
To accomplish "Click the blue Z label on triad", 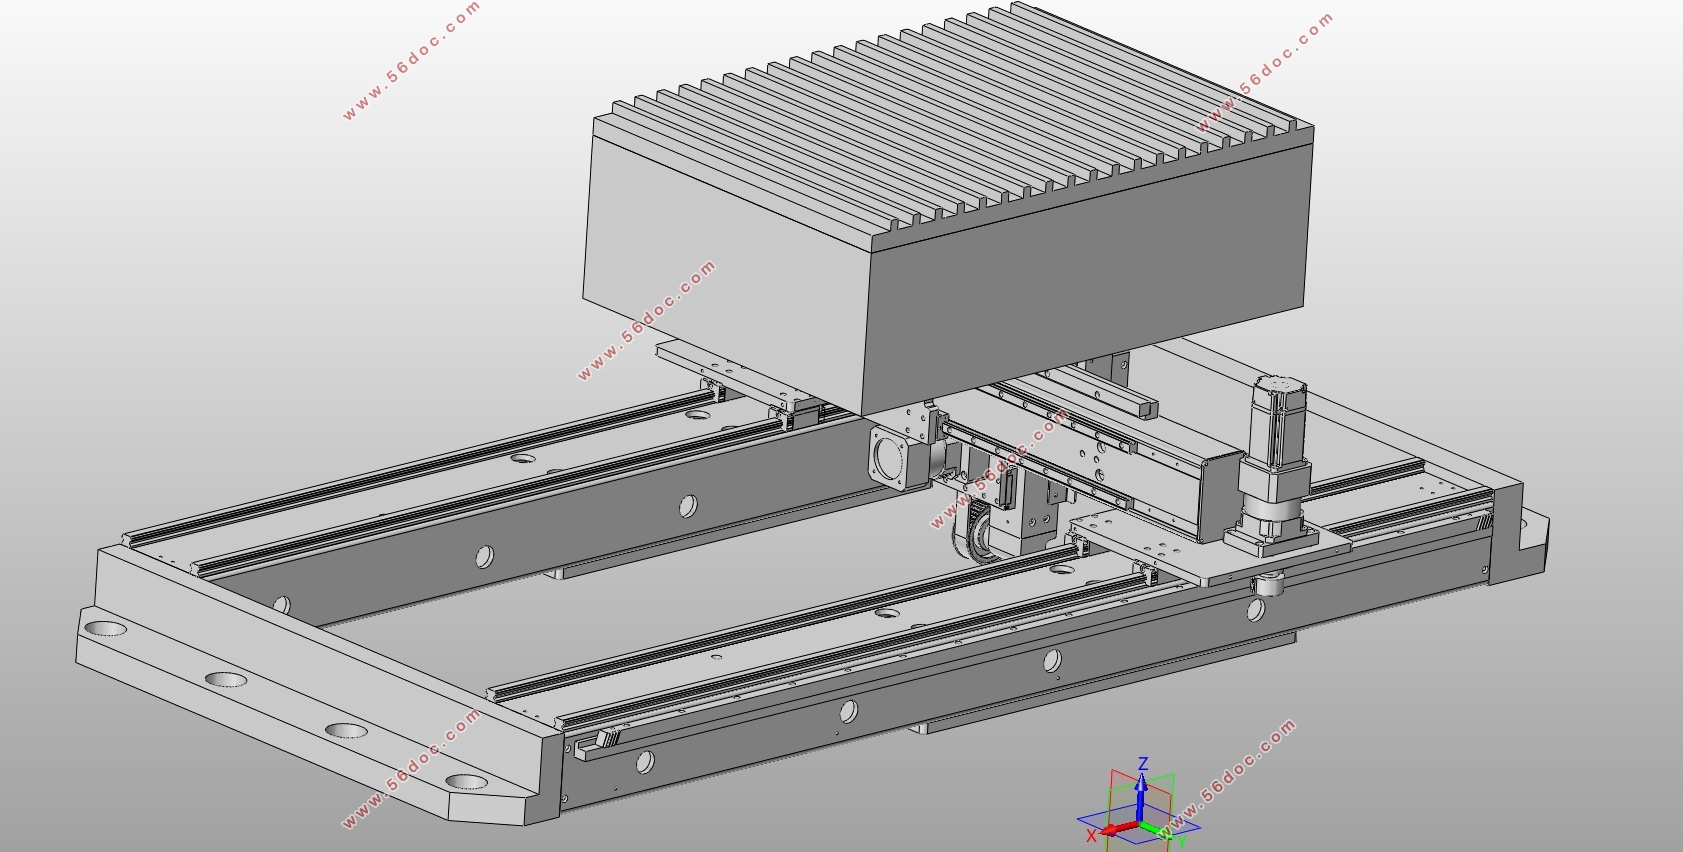I will coord(1143,764).
